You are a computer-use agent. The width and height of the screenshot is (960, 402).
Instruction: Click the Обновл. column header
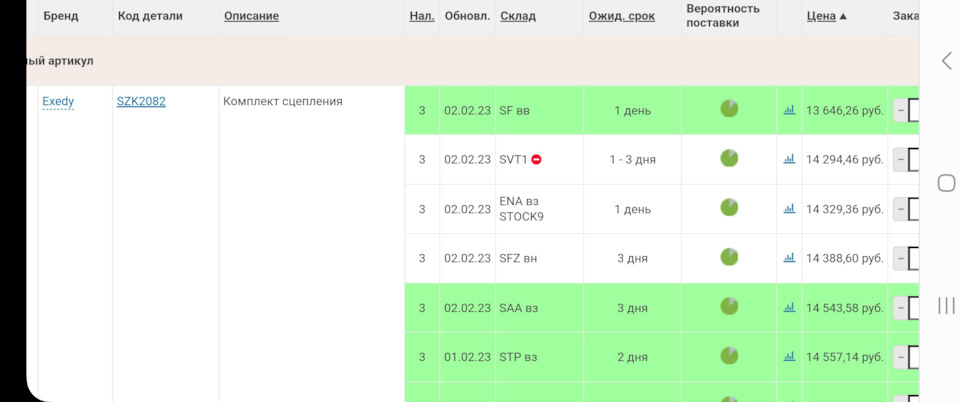pos(467,17)
